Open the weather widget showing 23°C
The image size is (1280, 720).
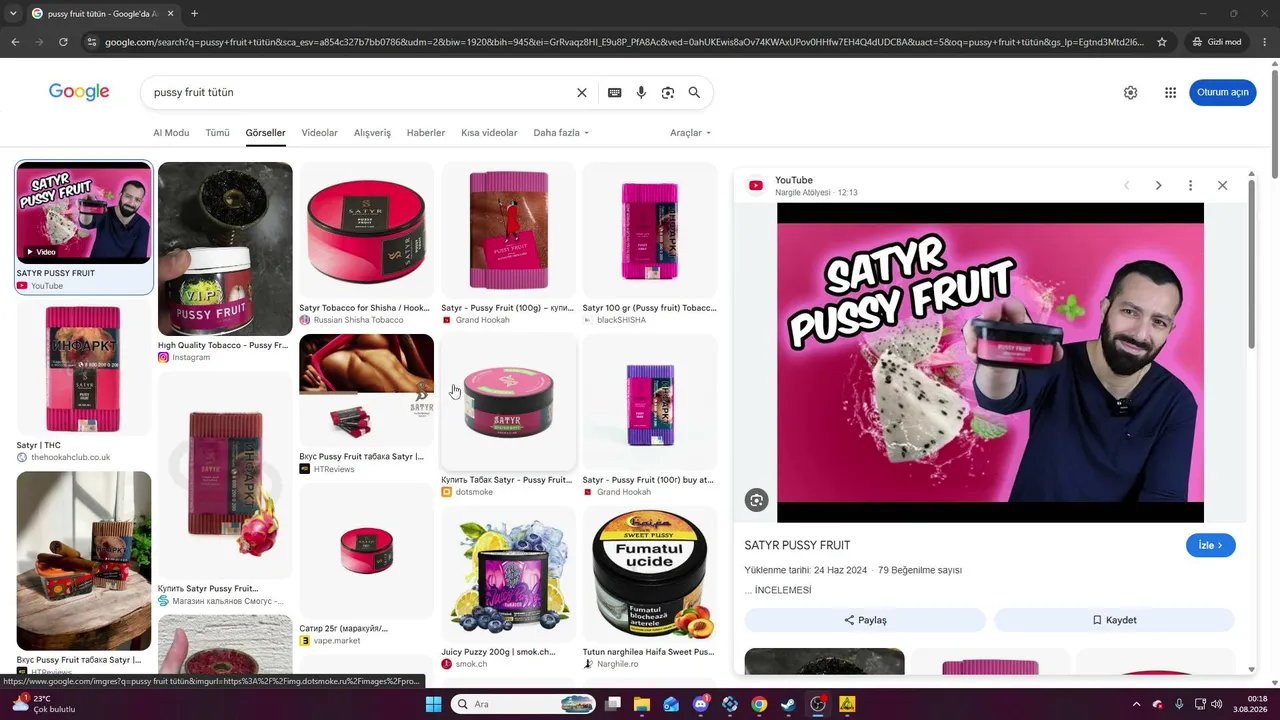45,704
